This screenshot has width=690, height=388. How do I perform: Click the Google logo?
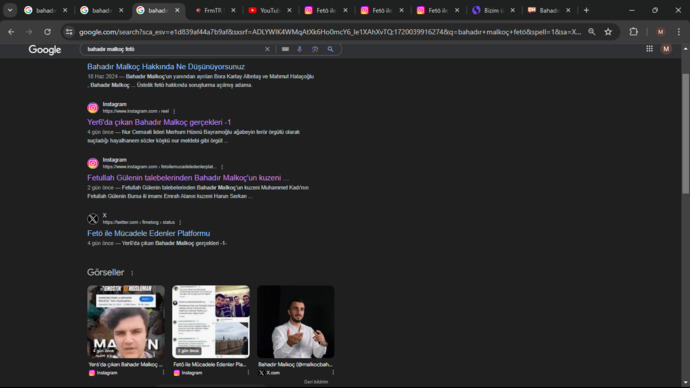pos(45,50)
